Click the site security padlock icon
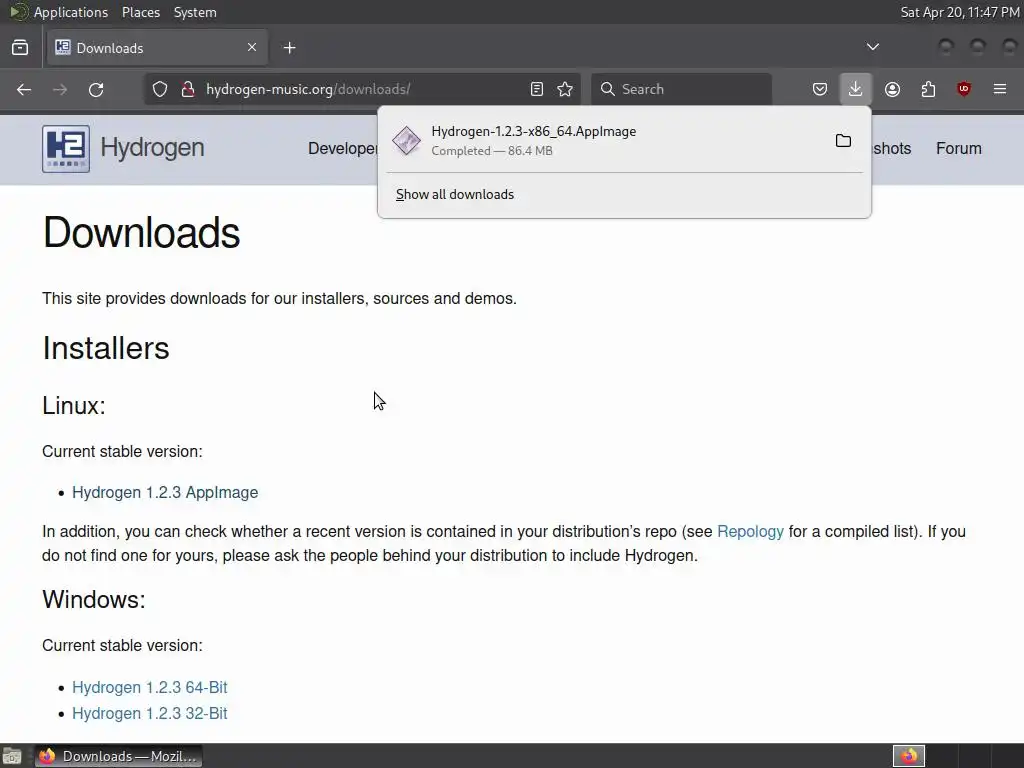This screenshot has width=1024, height=768. coord(188,89)
